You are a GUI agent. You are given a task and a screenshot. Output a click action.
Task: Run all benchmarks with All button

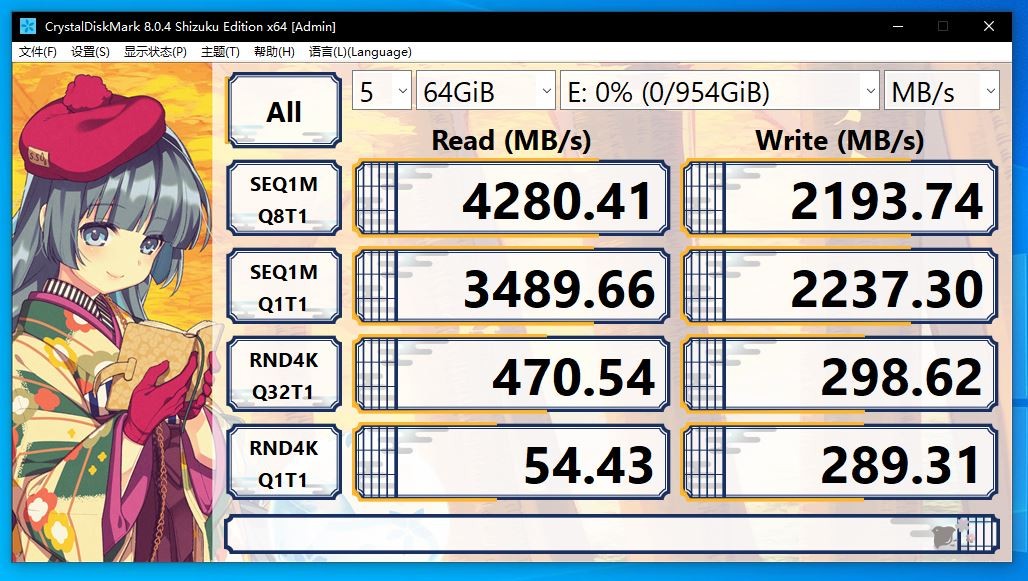(x=284, y=111)
